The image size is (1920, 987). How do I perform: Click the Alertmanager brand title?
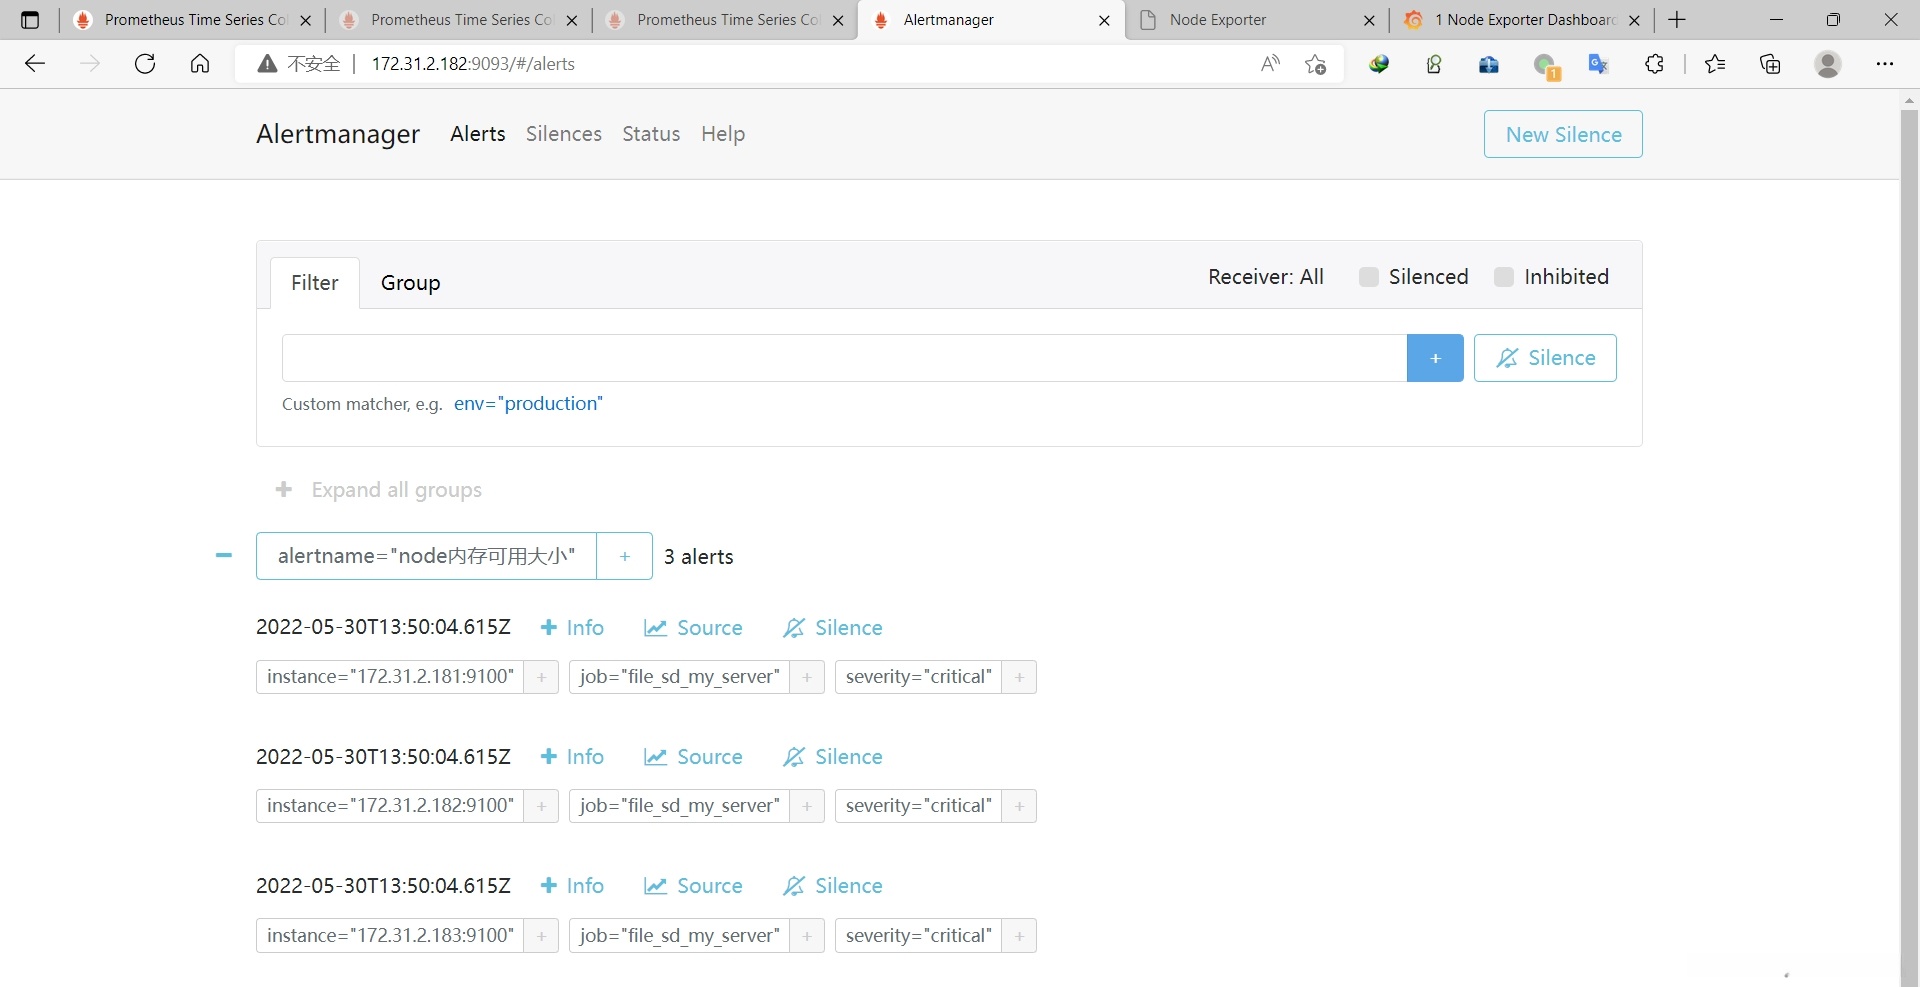(x=338, y=134)
